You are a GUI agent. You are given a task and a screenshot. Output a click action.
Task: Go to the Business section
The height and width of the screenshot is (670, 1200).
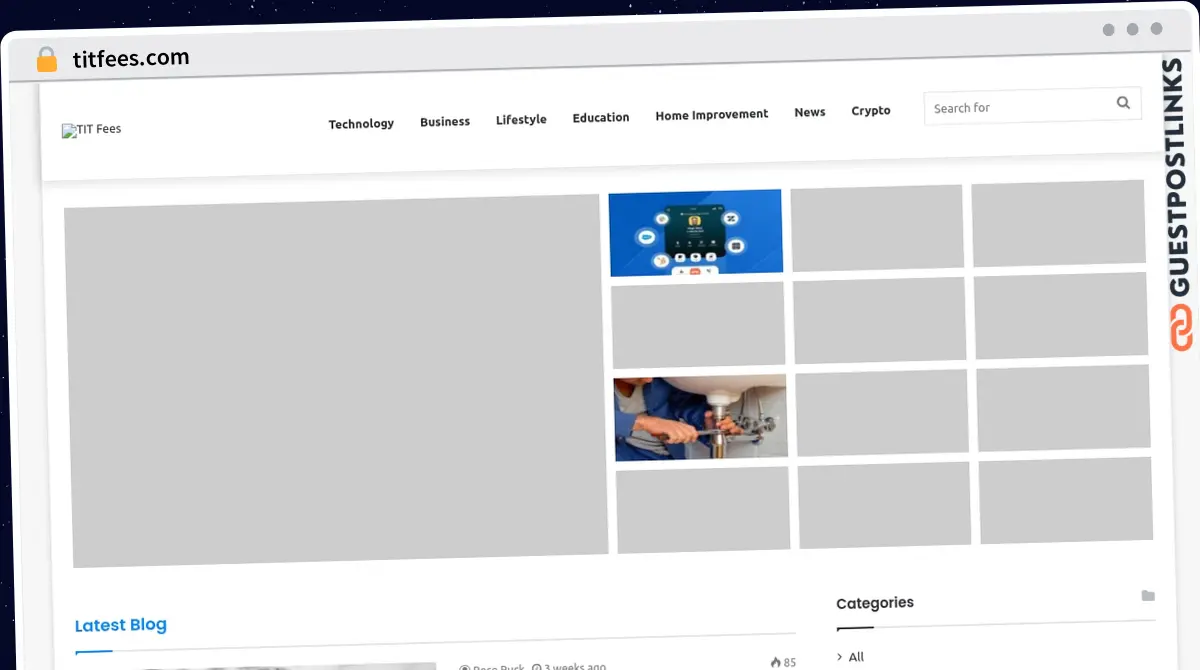coord(445,122)
